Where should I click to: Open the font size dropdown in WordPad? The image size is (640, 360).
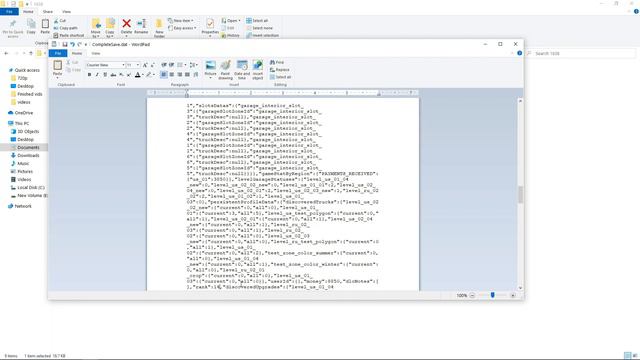tap(138, 65)
